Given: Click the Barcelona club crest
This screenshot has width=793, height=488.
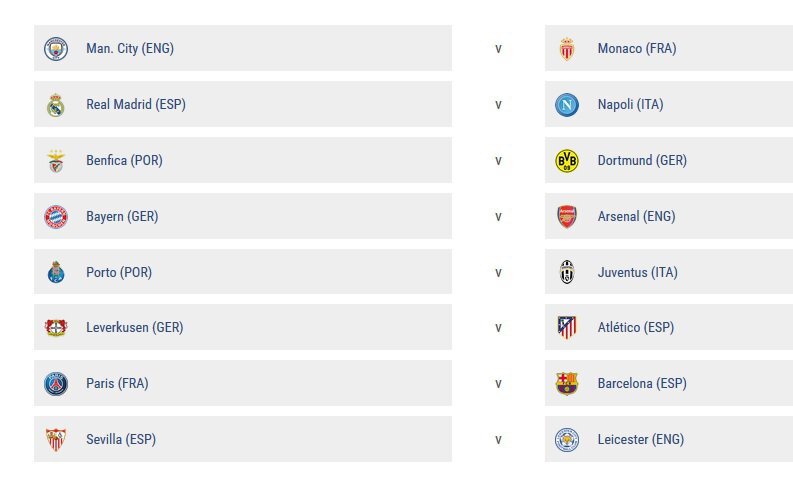Looking at the screenshot, I should coord(567,384).
